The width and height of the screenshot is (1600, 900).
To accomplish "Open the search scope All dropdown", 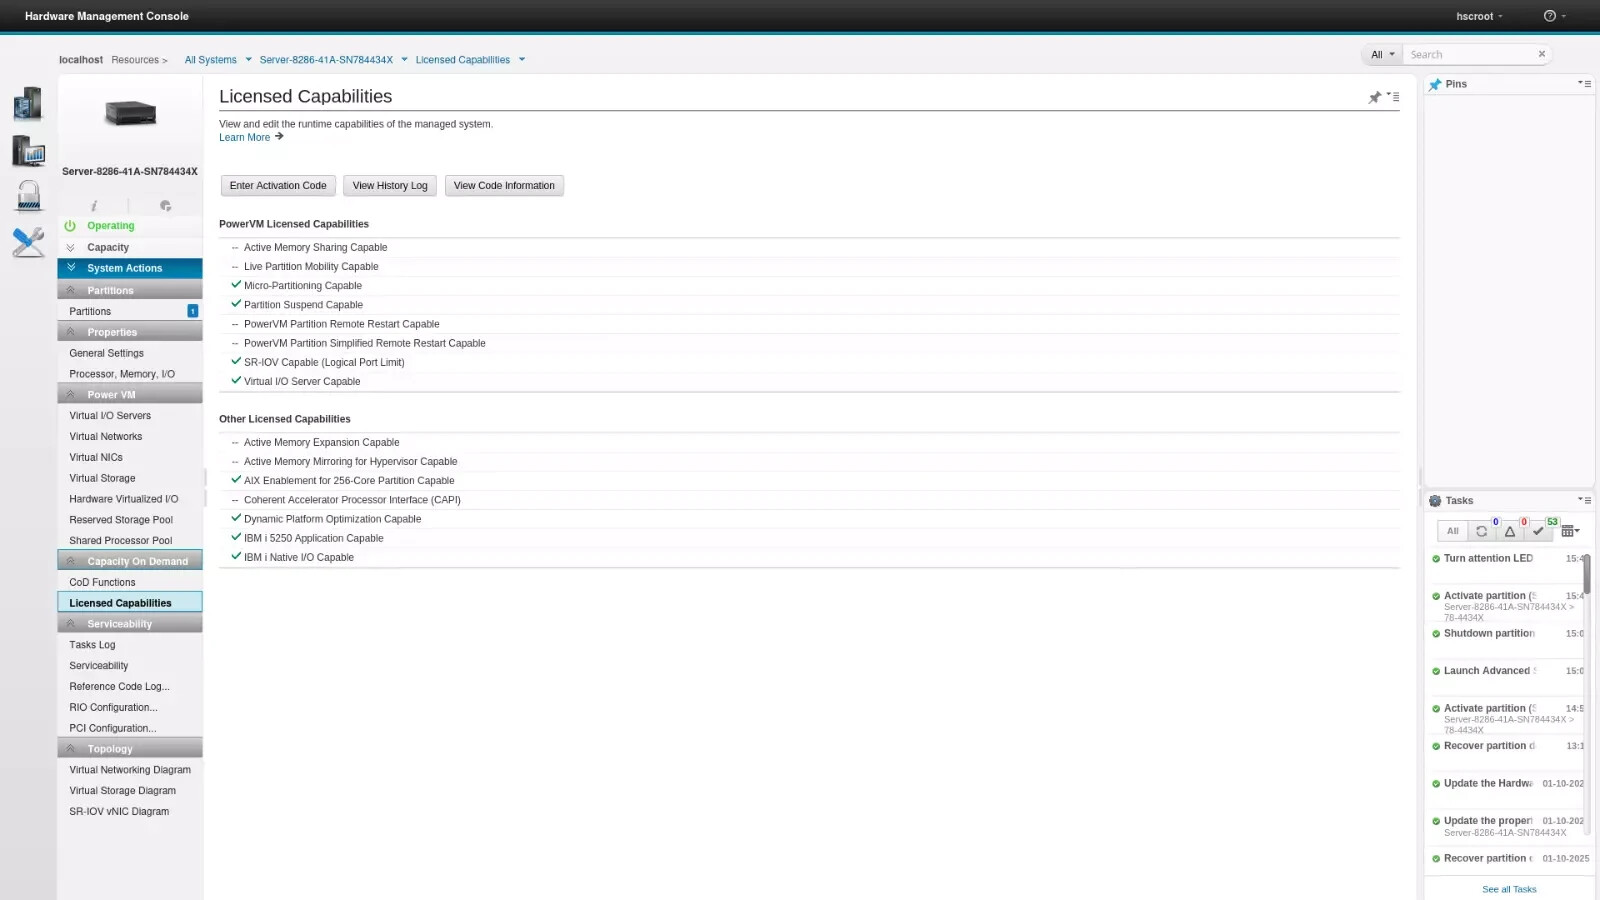I will [1383, 55].
